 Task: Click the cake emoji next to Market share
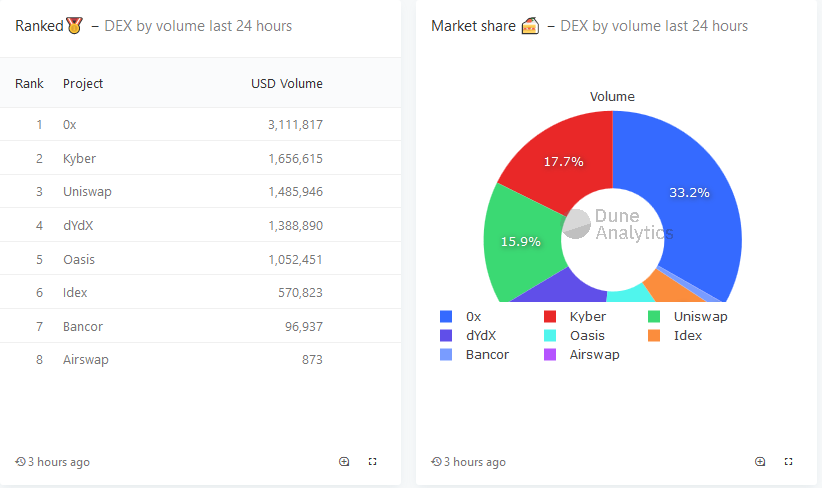(530, 26)
